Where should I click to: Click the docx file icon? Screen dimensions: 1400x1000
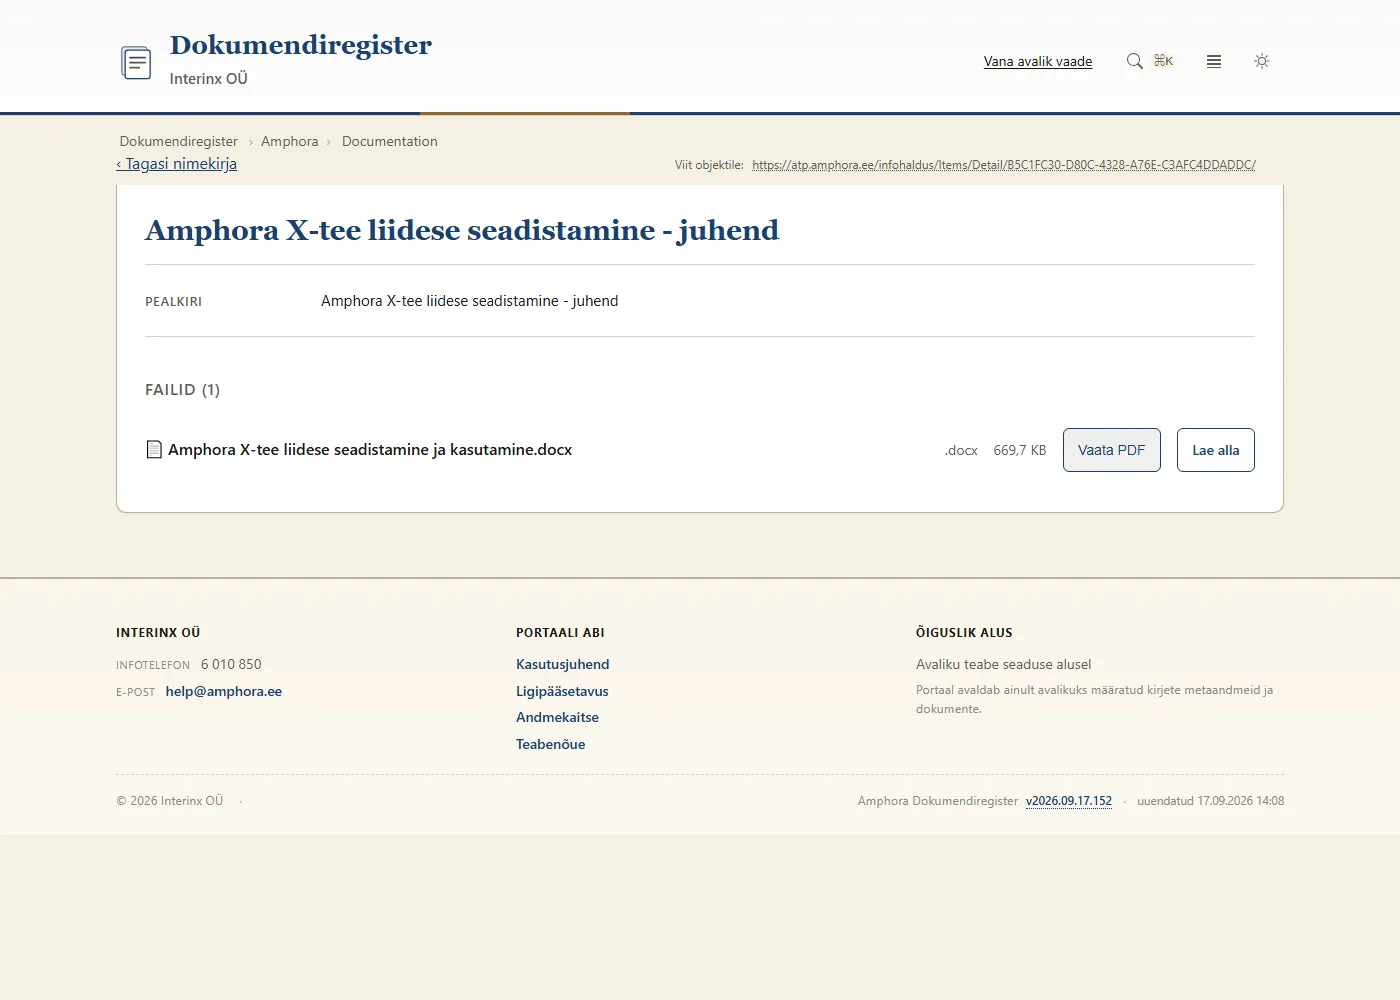point(154,450)
